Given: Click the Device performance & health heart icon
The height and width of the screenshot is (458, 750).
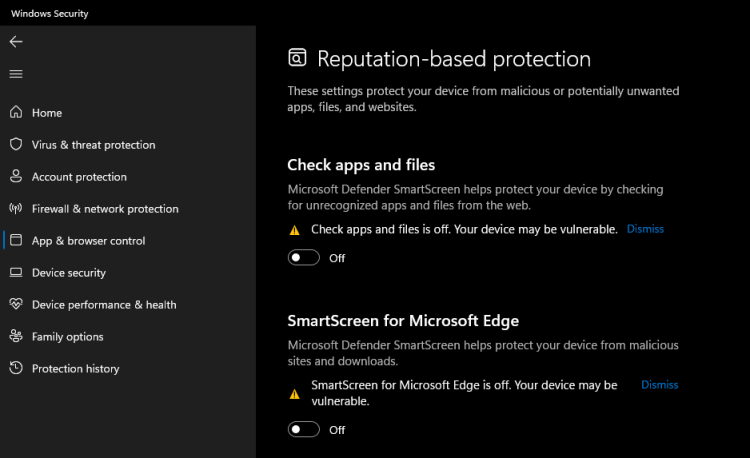Looking at the screenshot, I should [x=15, y=305].
